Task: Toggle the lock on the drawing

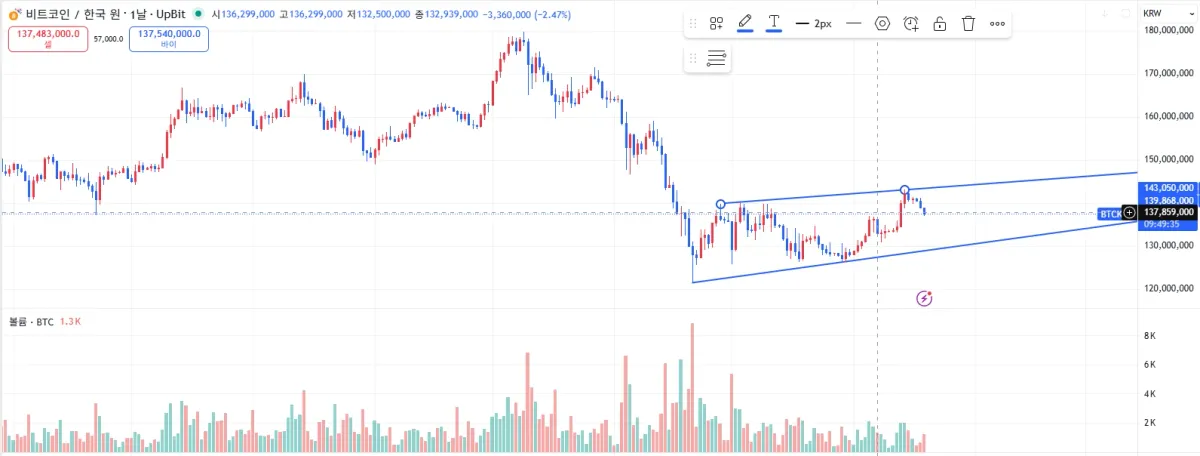Action: [x=940, y=24]
